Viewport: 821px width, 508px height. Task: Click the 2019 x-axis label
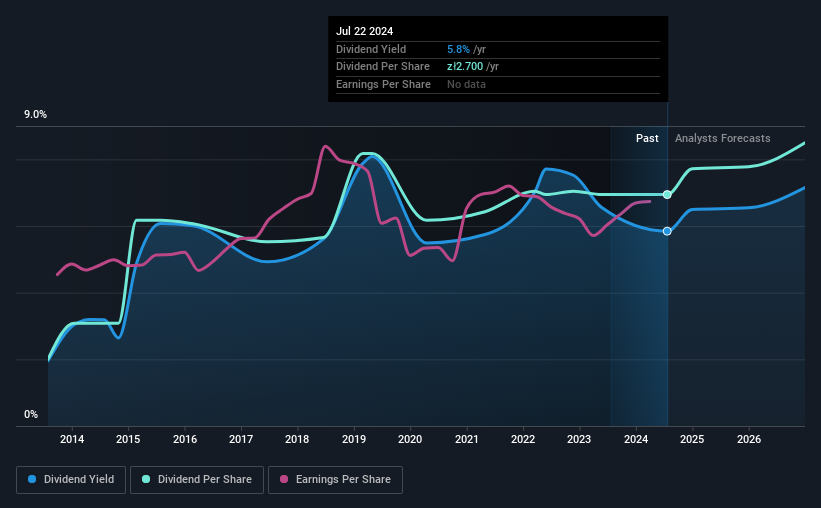pos(354,439)
